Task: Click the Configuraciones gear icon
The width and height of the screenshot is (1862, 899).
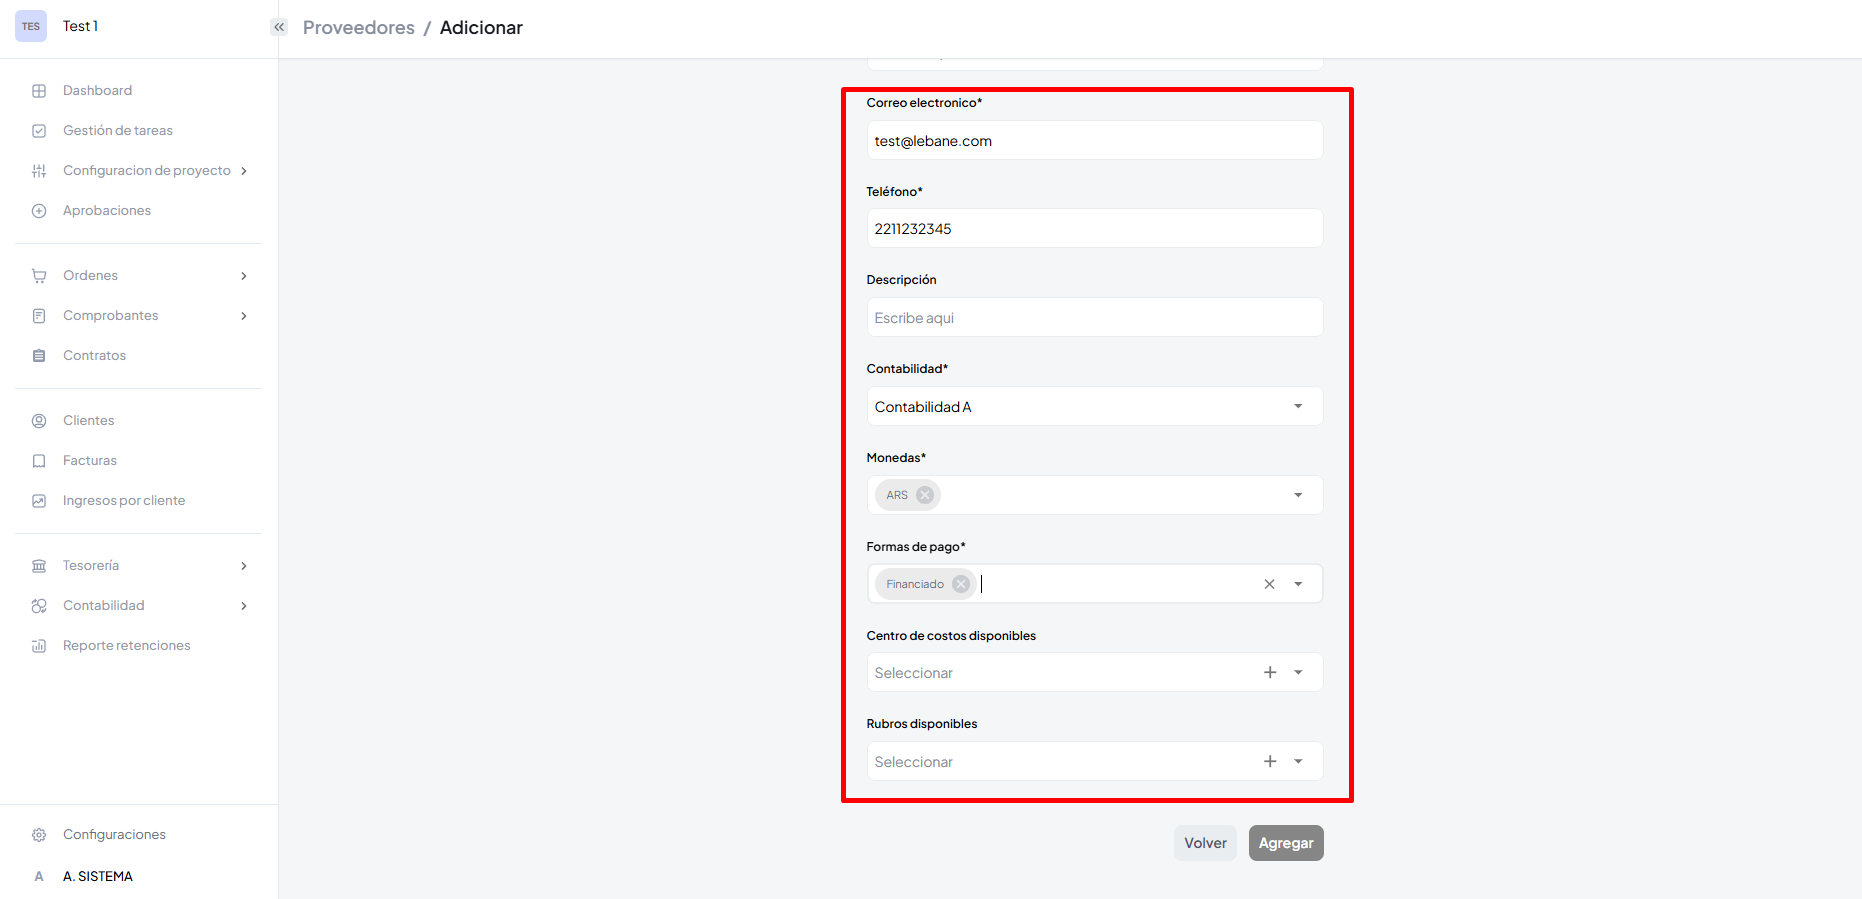Action: pos(39,835)
